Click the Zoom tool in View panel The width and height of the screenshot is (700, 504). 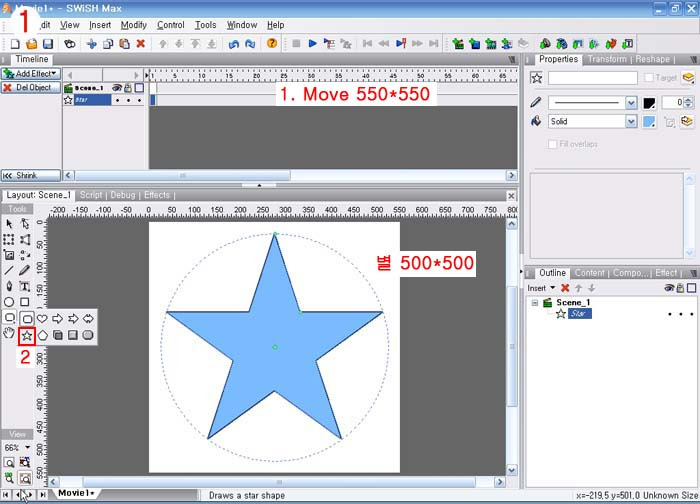[x=9, y=462]
